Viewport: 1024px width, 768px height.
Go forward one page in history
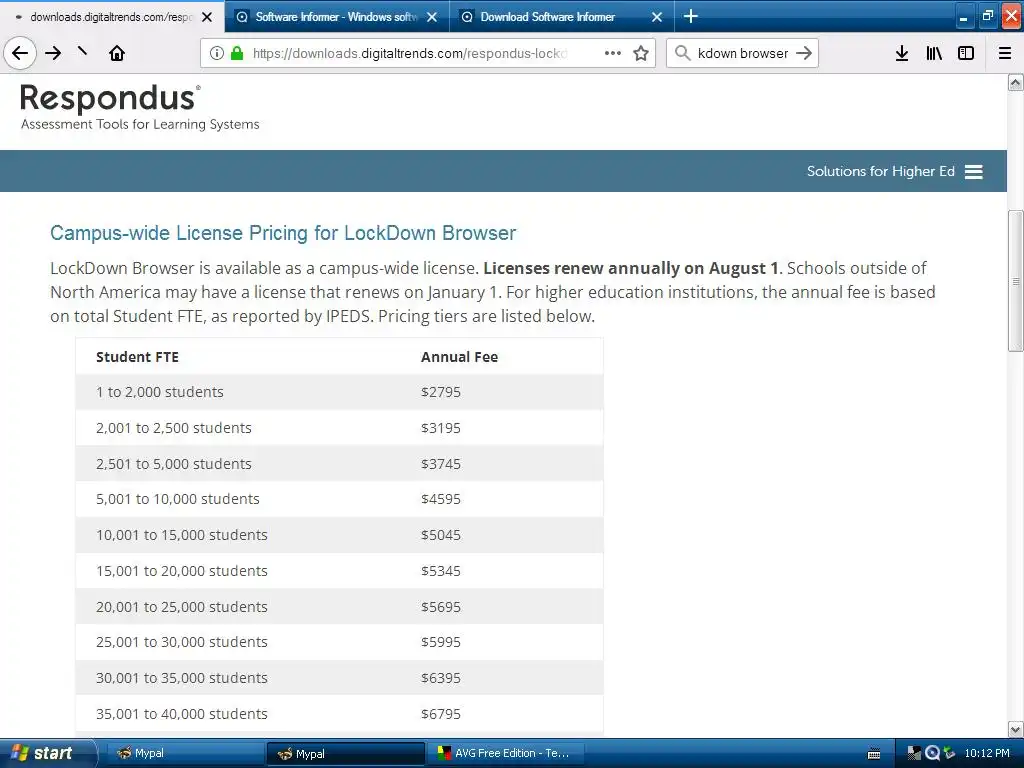click(x=53, y=53)
